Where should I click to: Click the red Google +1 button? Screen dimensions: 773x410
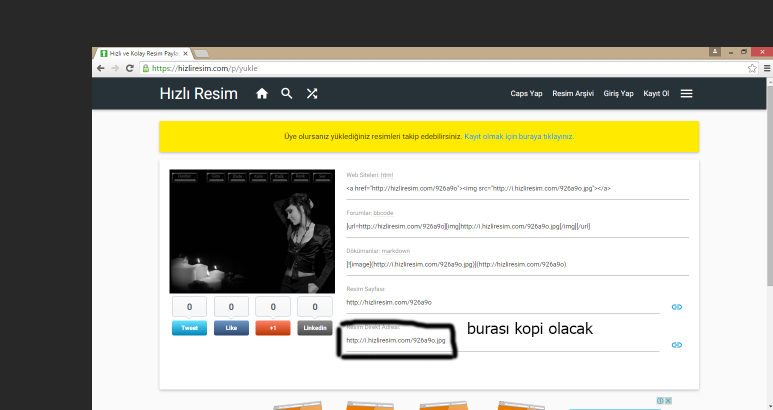[x=273, y=327]
